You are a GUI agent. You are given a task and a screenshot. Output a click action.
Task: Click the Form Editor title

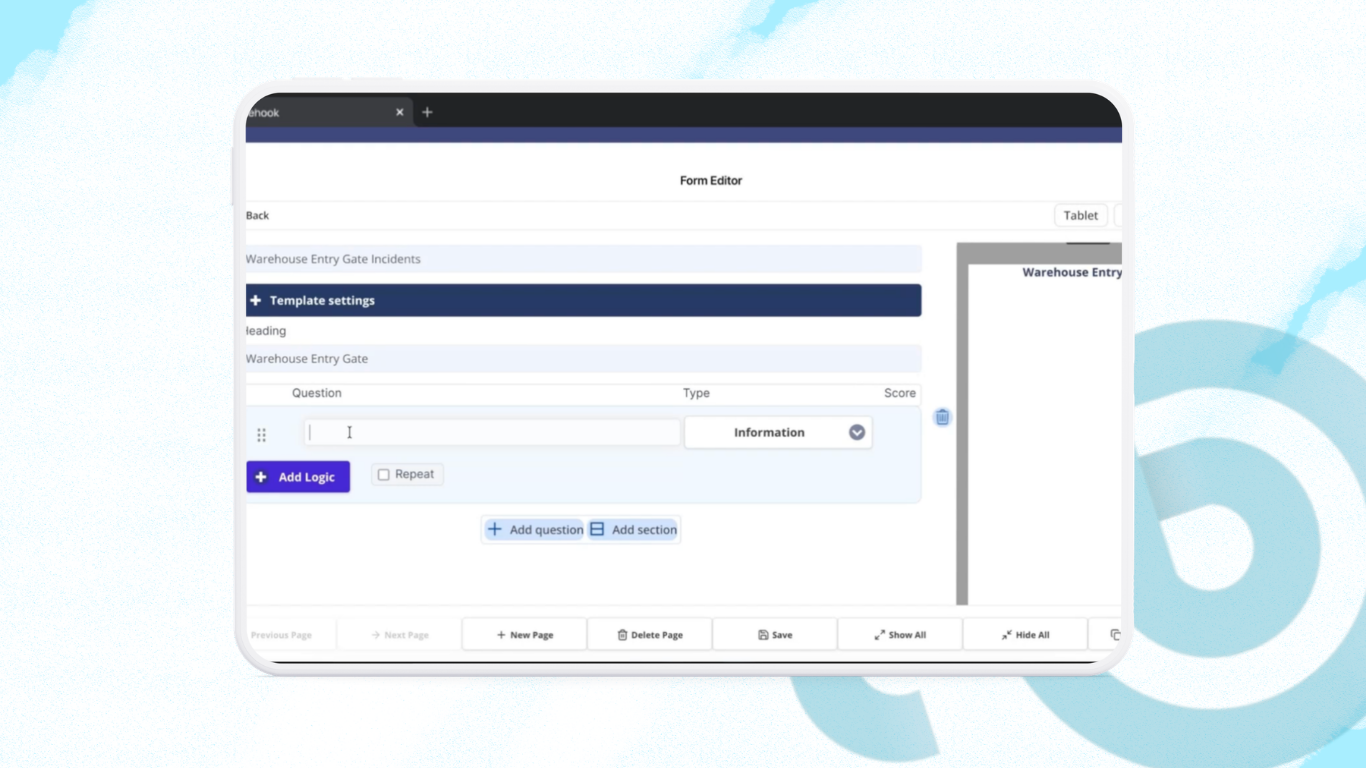[711, 181]
